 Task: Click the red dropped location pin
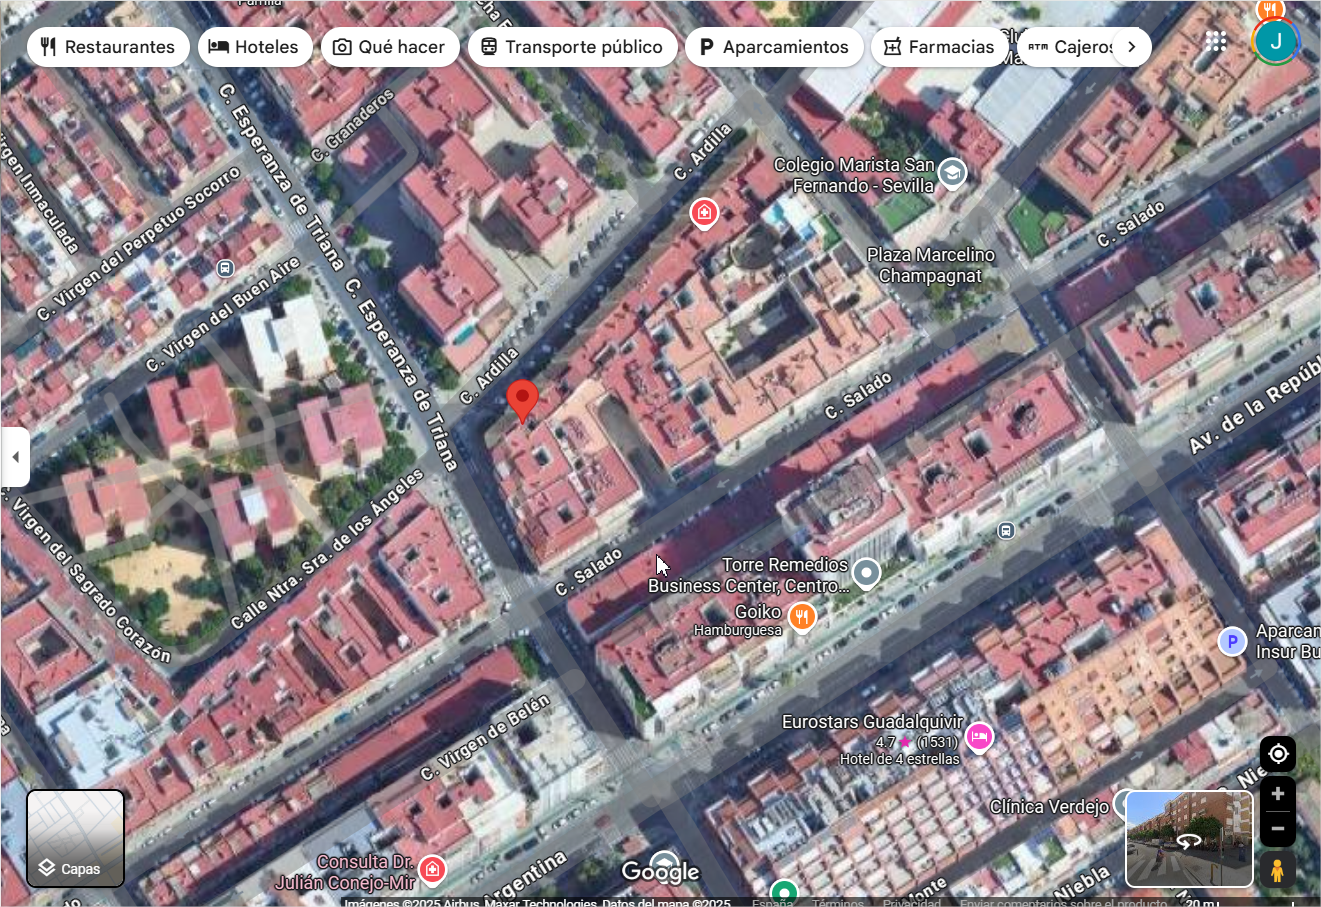tap(522, 402)
